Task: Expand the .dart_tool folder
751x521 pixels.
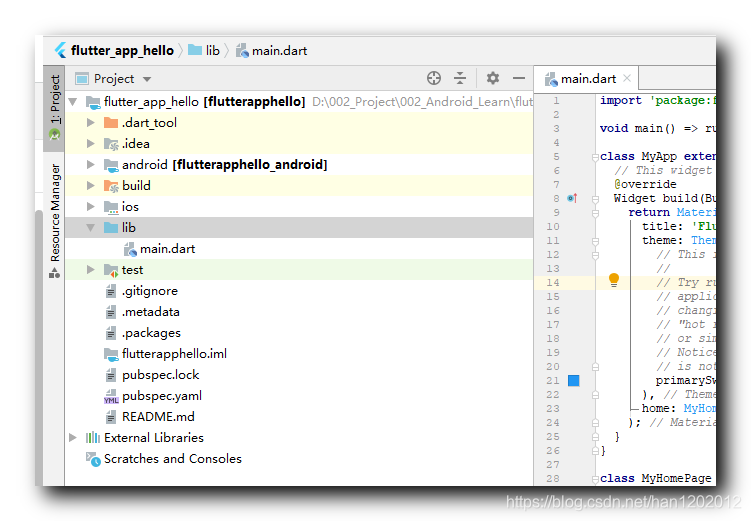Action: 91,123
